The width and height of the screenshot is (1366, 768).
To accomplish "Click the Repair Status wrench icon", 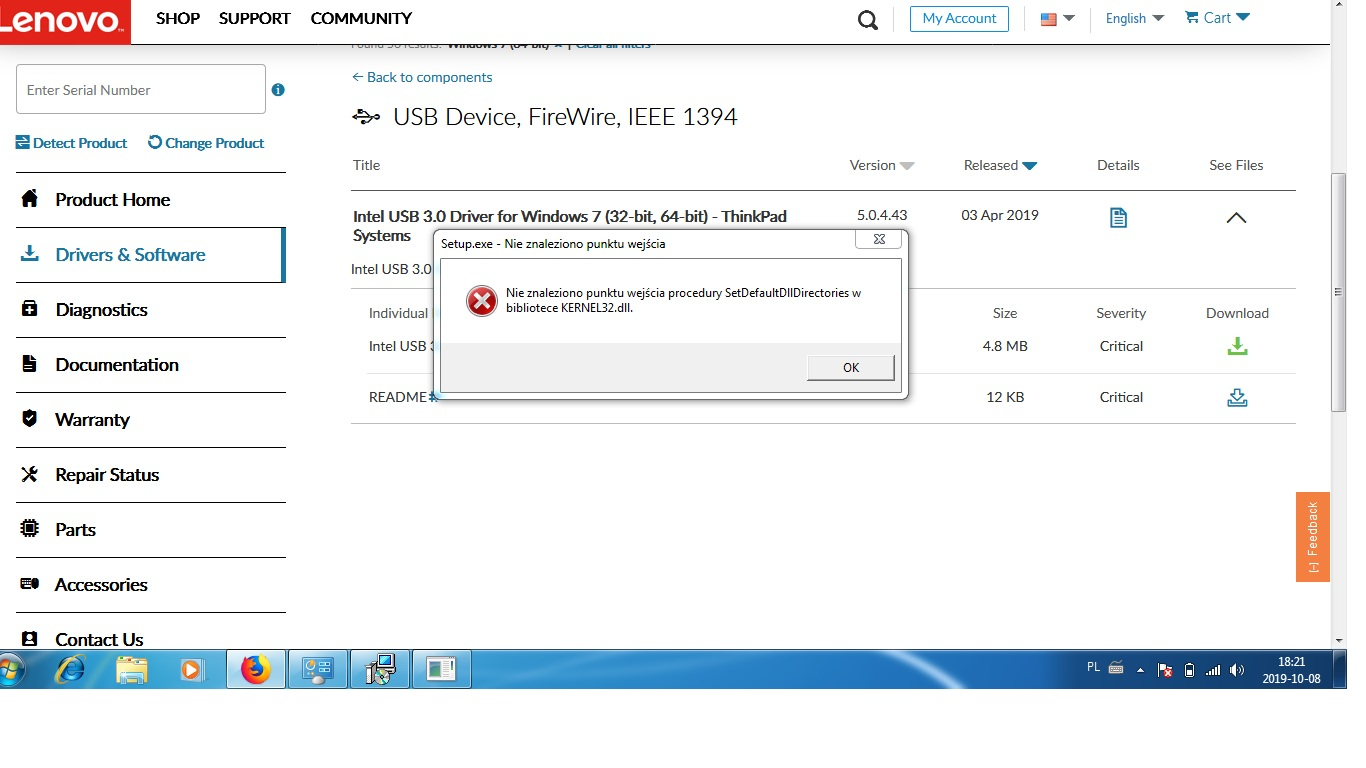I will coord(30,474).
